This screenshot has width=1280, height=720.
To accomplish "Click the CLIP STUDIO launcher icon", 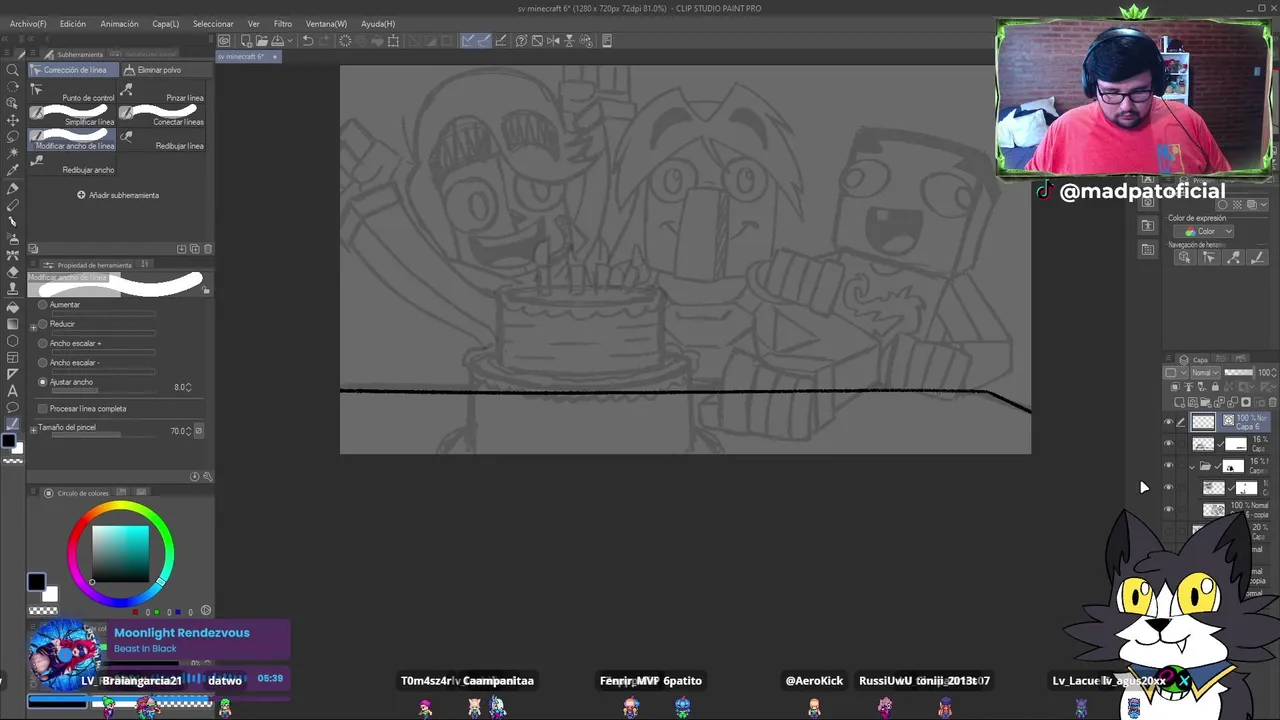I will click(224, 41).
